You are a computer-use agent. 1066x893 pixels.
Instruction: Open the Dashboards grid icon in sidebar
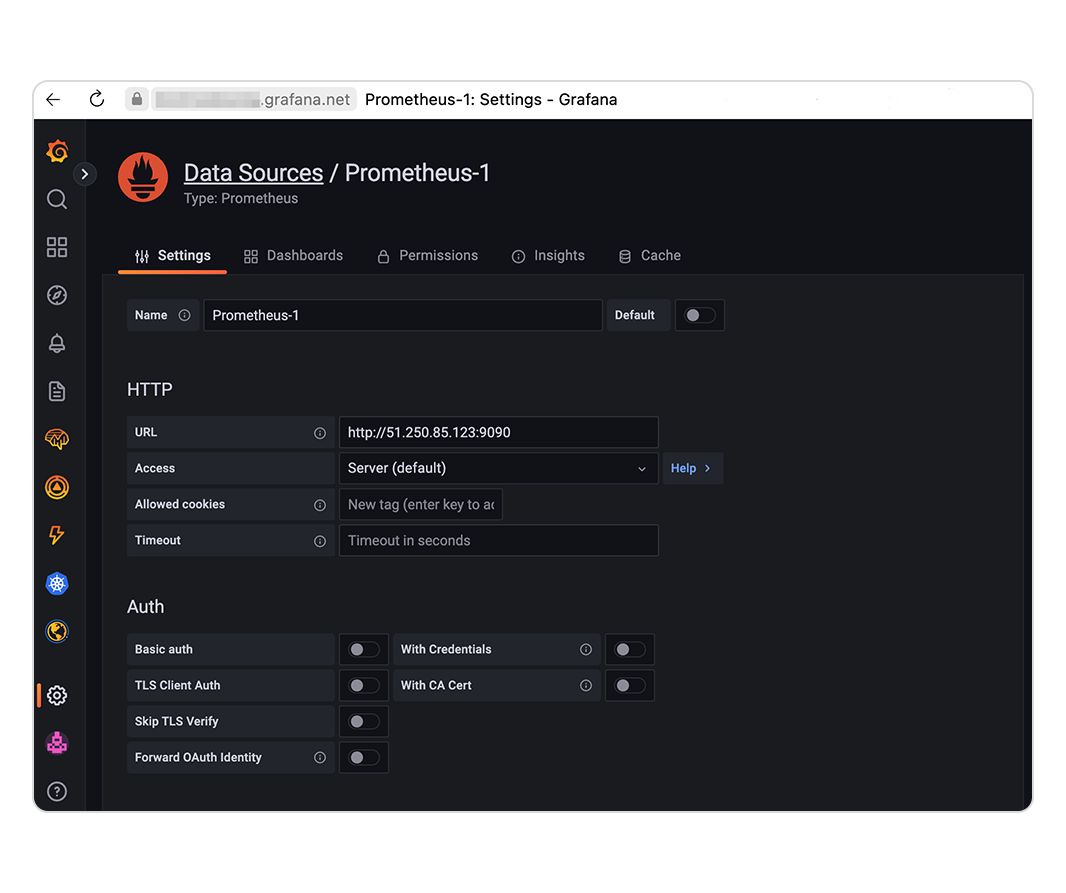[57, 247]
